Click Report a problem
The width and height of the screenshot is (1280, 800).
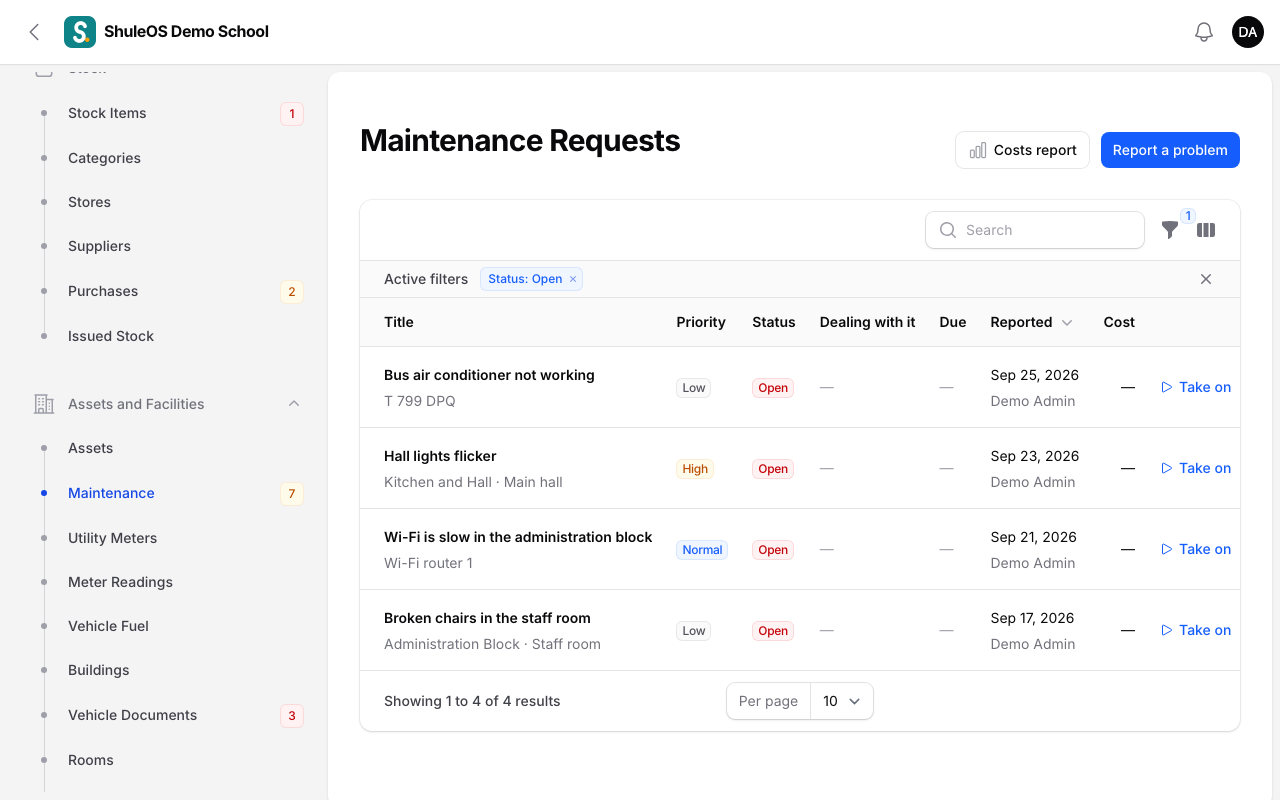click(1170, 150)
